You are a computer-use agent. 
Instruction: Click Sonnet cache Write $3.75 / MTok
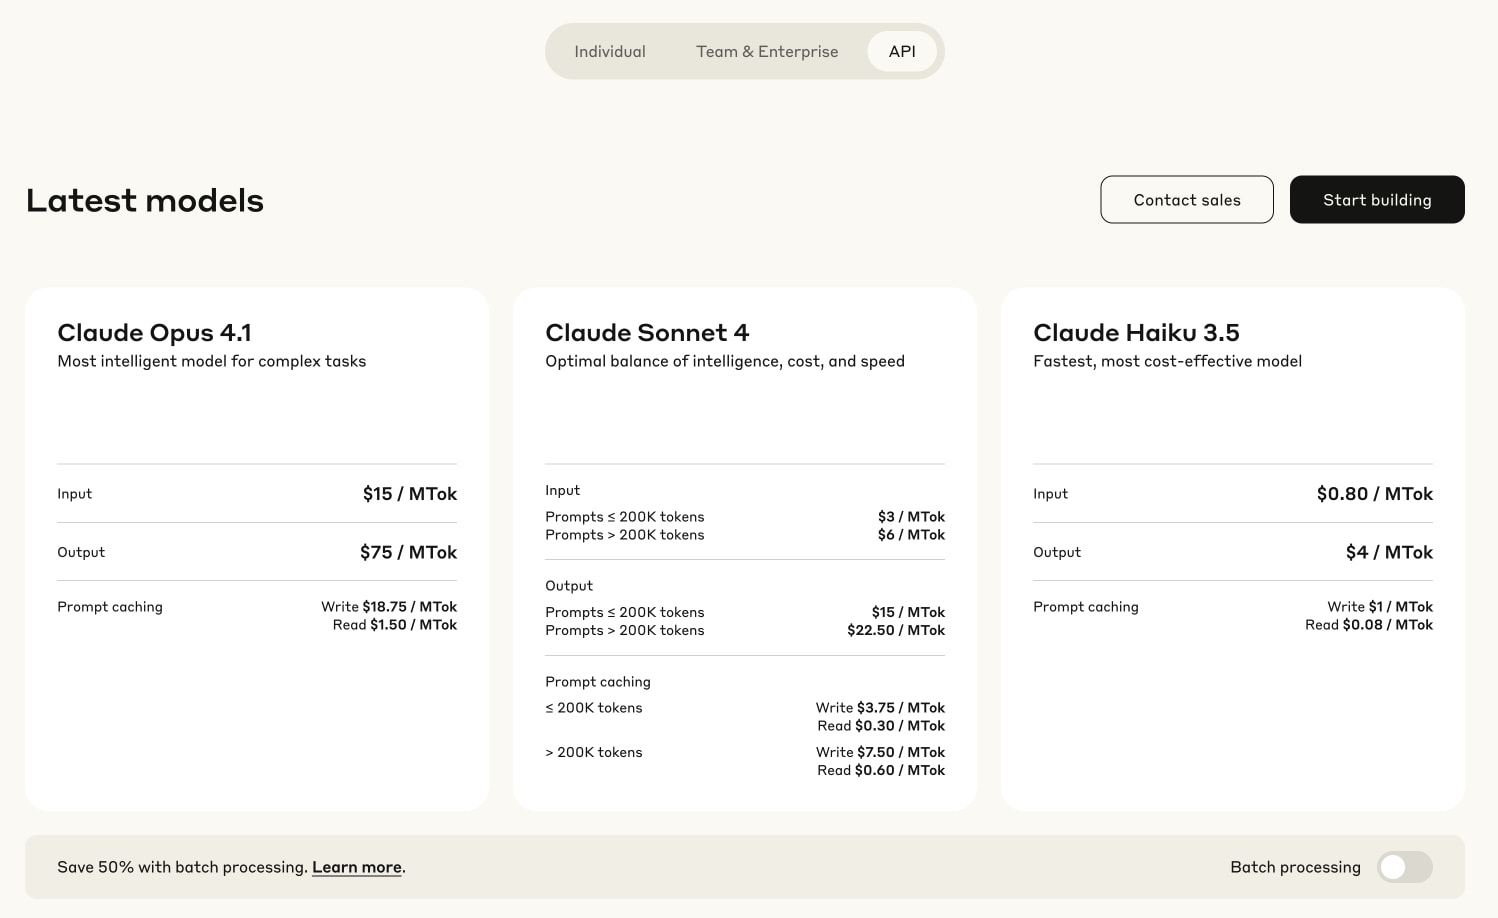pyautogui.click(x=880, y=707)
